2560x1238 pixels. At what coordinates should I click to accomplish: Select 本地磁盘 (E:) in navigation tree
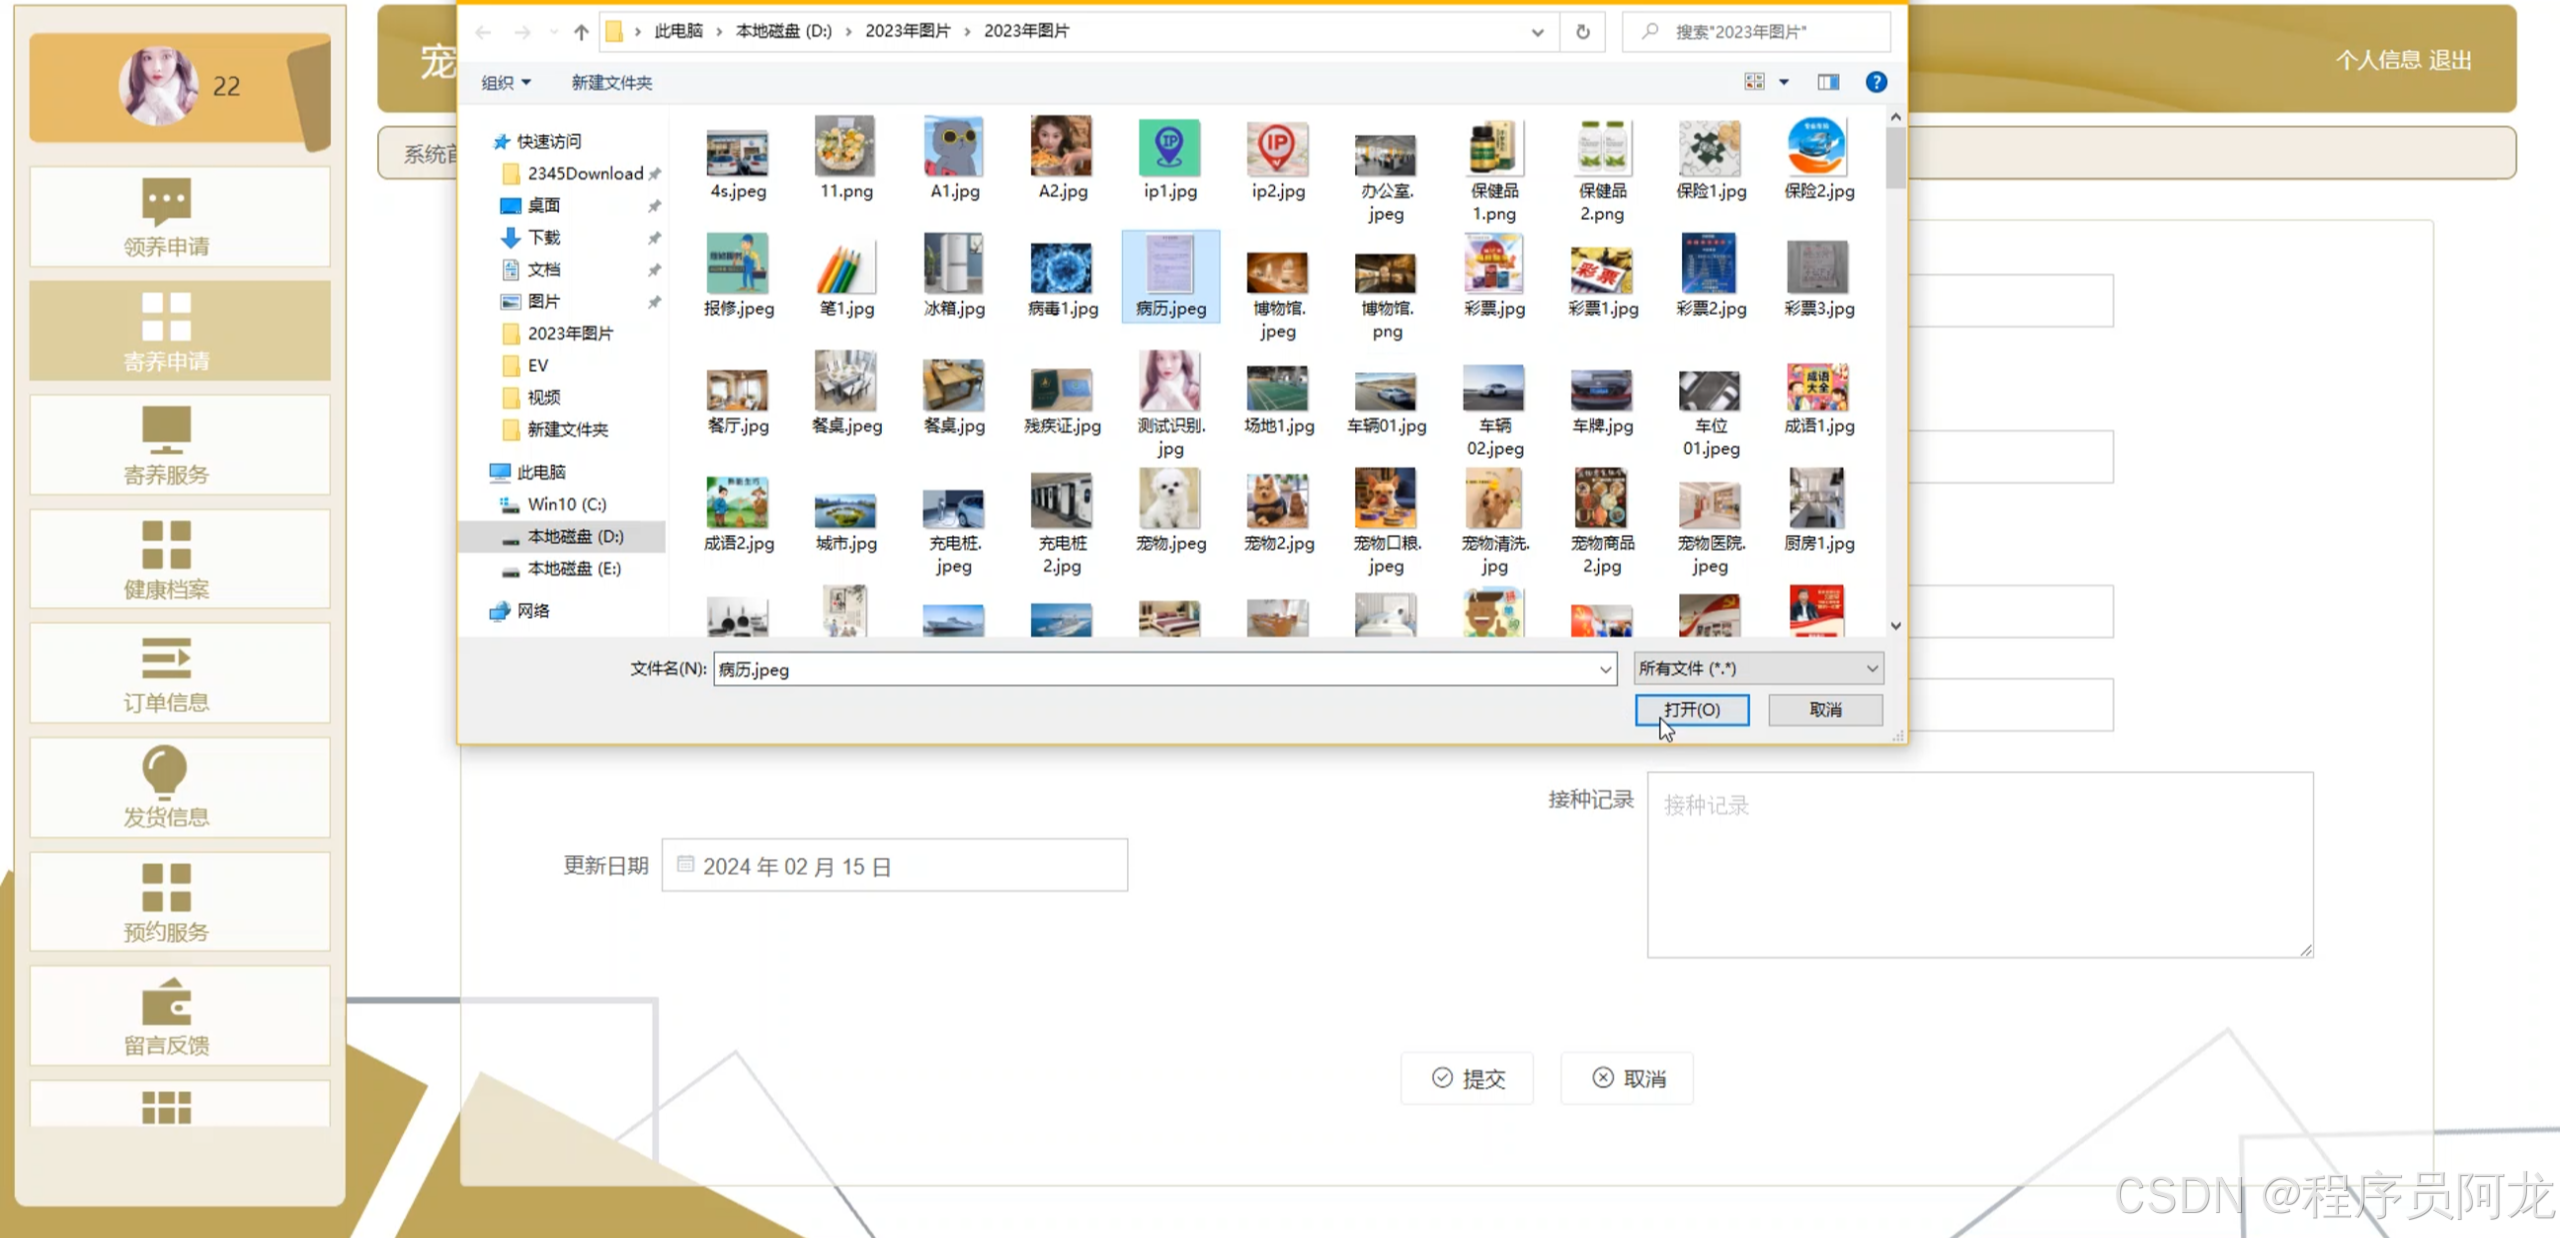click(574, 568)
